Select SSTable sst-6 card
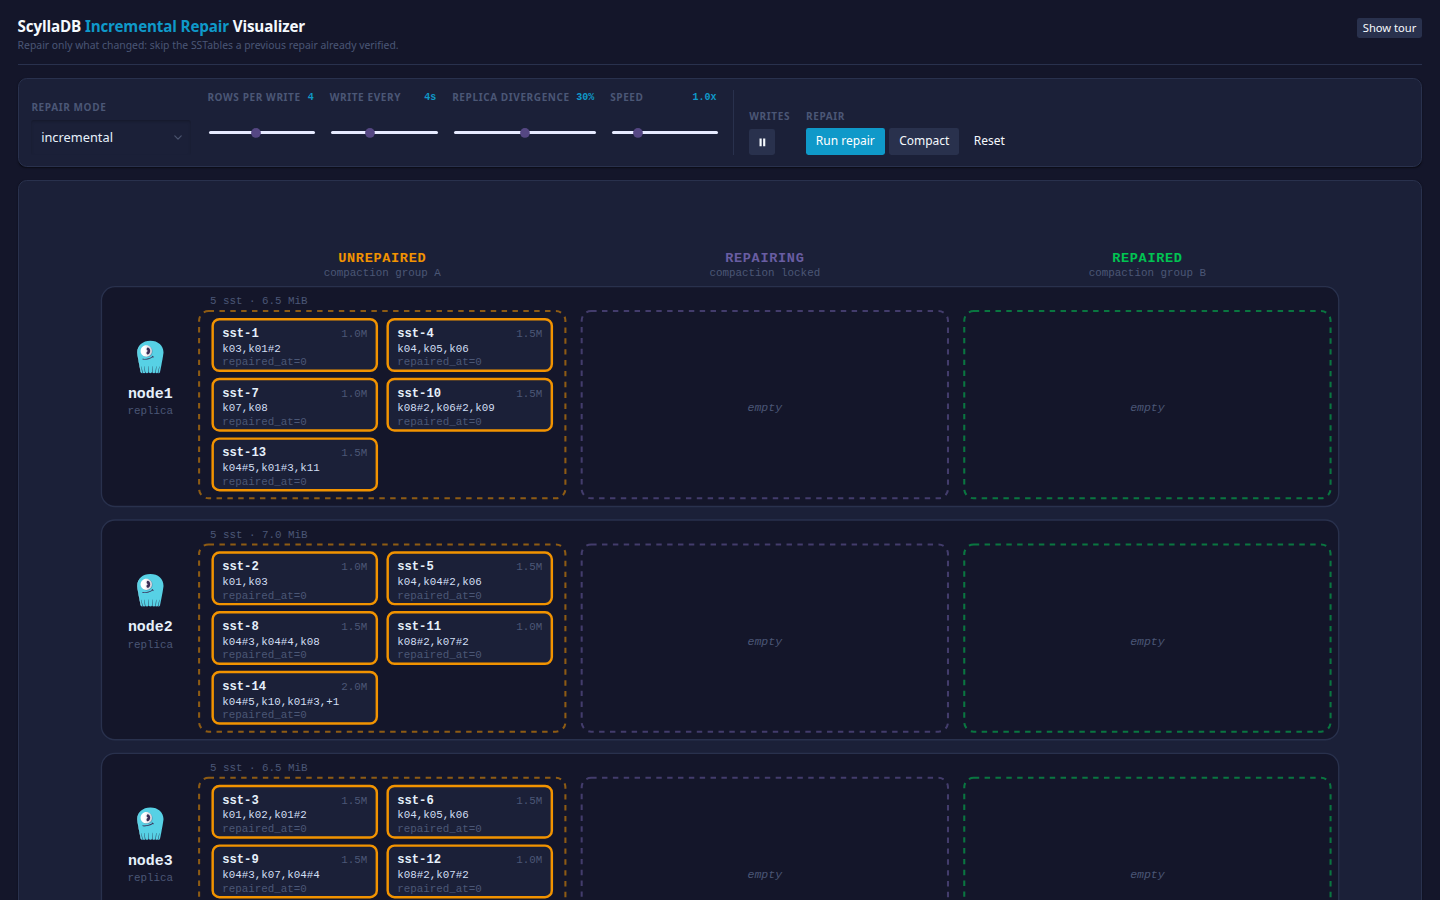This screenshot has height=900, width=1440. pos(470,812)
